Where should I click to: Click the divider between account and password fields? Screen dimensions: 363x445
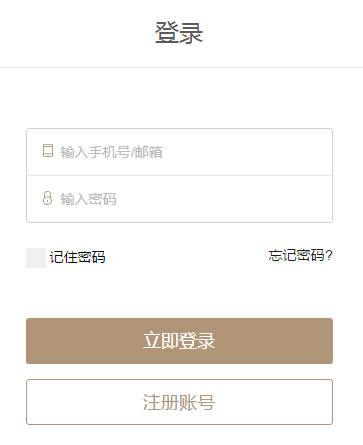(179, 175)
